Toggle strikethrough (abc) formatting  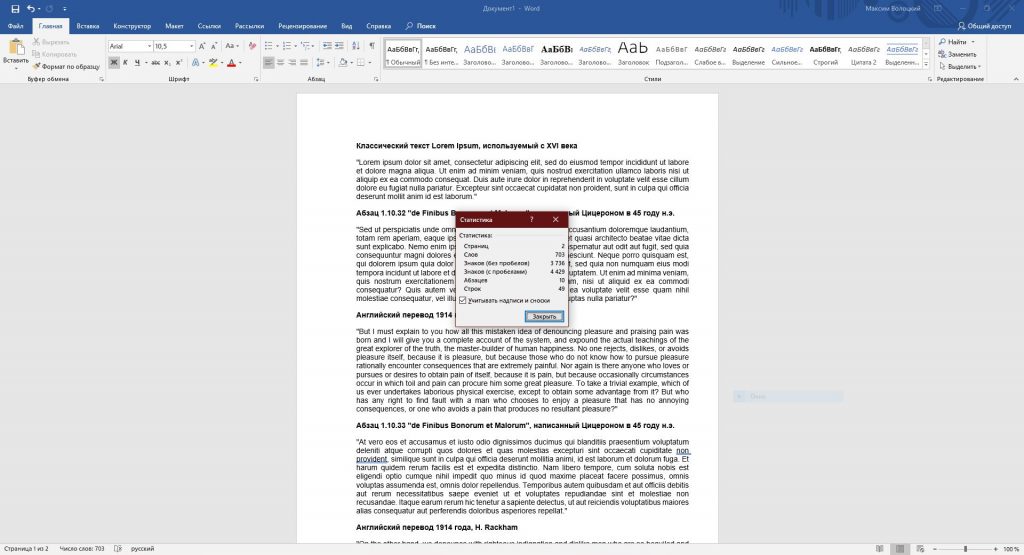pos(155,63)
